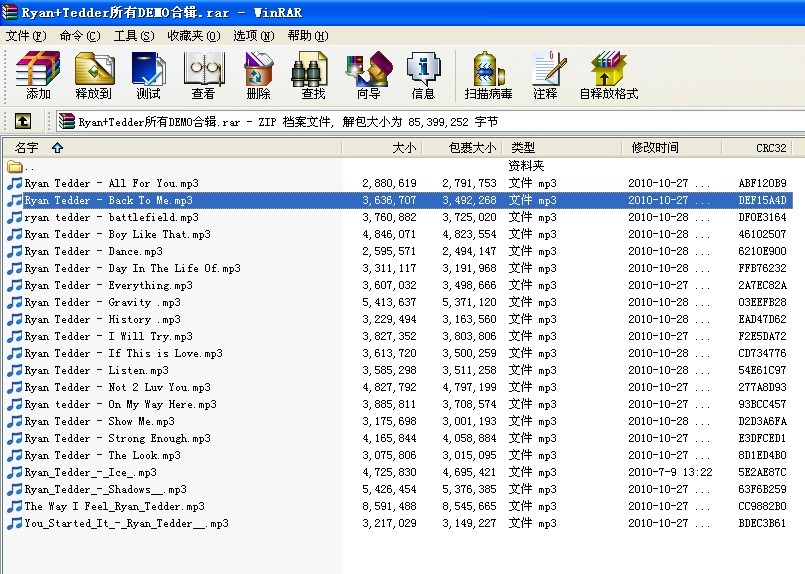Image resolution: width=805 pixels, height=574 pixels.
Task: Click the parent folder '..' icon
Action: [x=14, y=166]
